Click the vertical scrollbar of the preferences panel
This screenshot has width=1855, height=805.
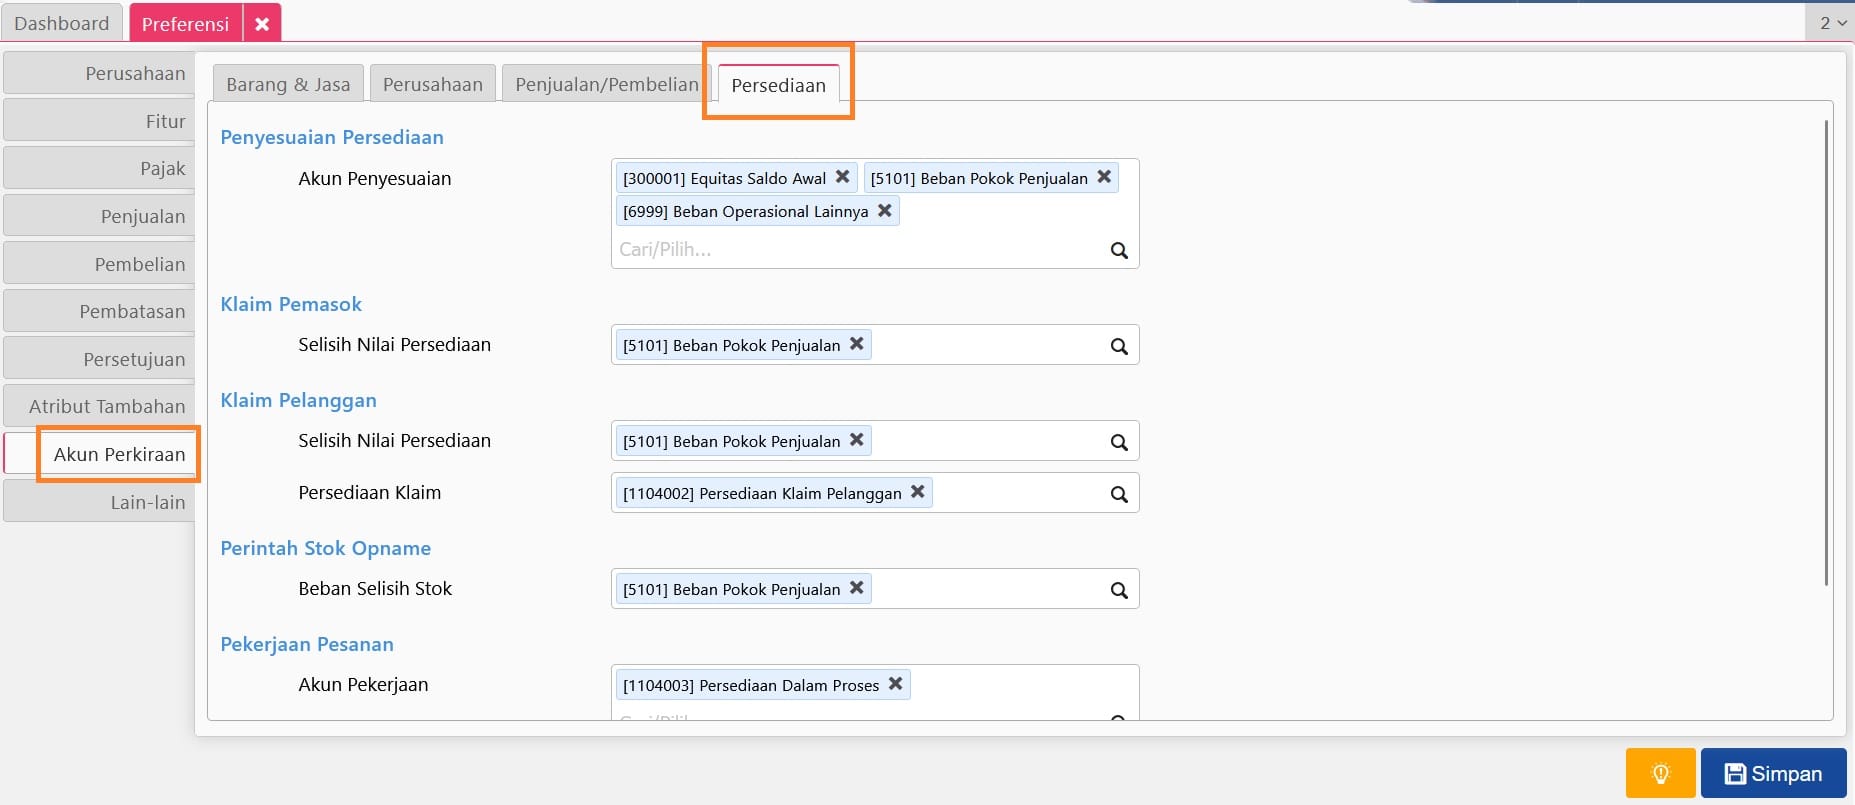click(x=1826, y=352)
